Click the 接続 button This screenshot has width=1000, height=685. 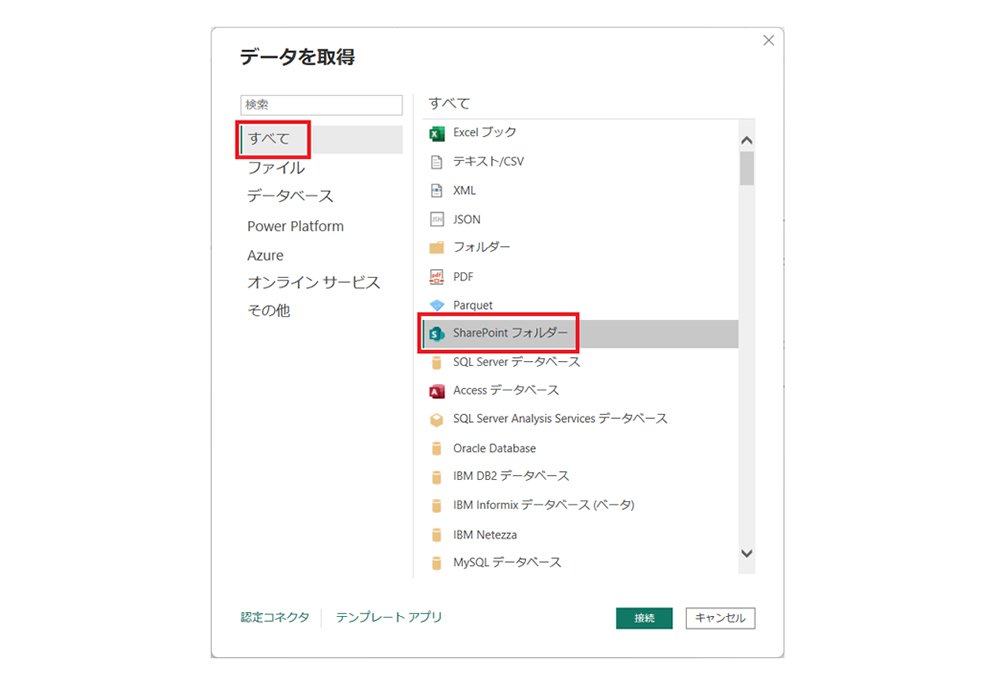tap(644, 618)
